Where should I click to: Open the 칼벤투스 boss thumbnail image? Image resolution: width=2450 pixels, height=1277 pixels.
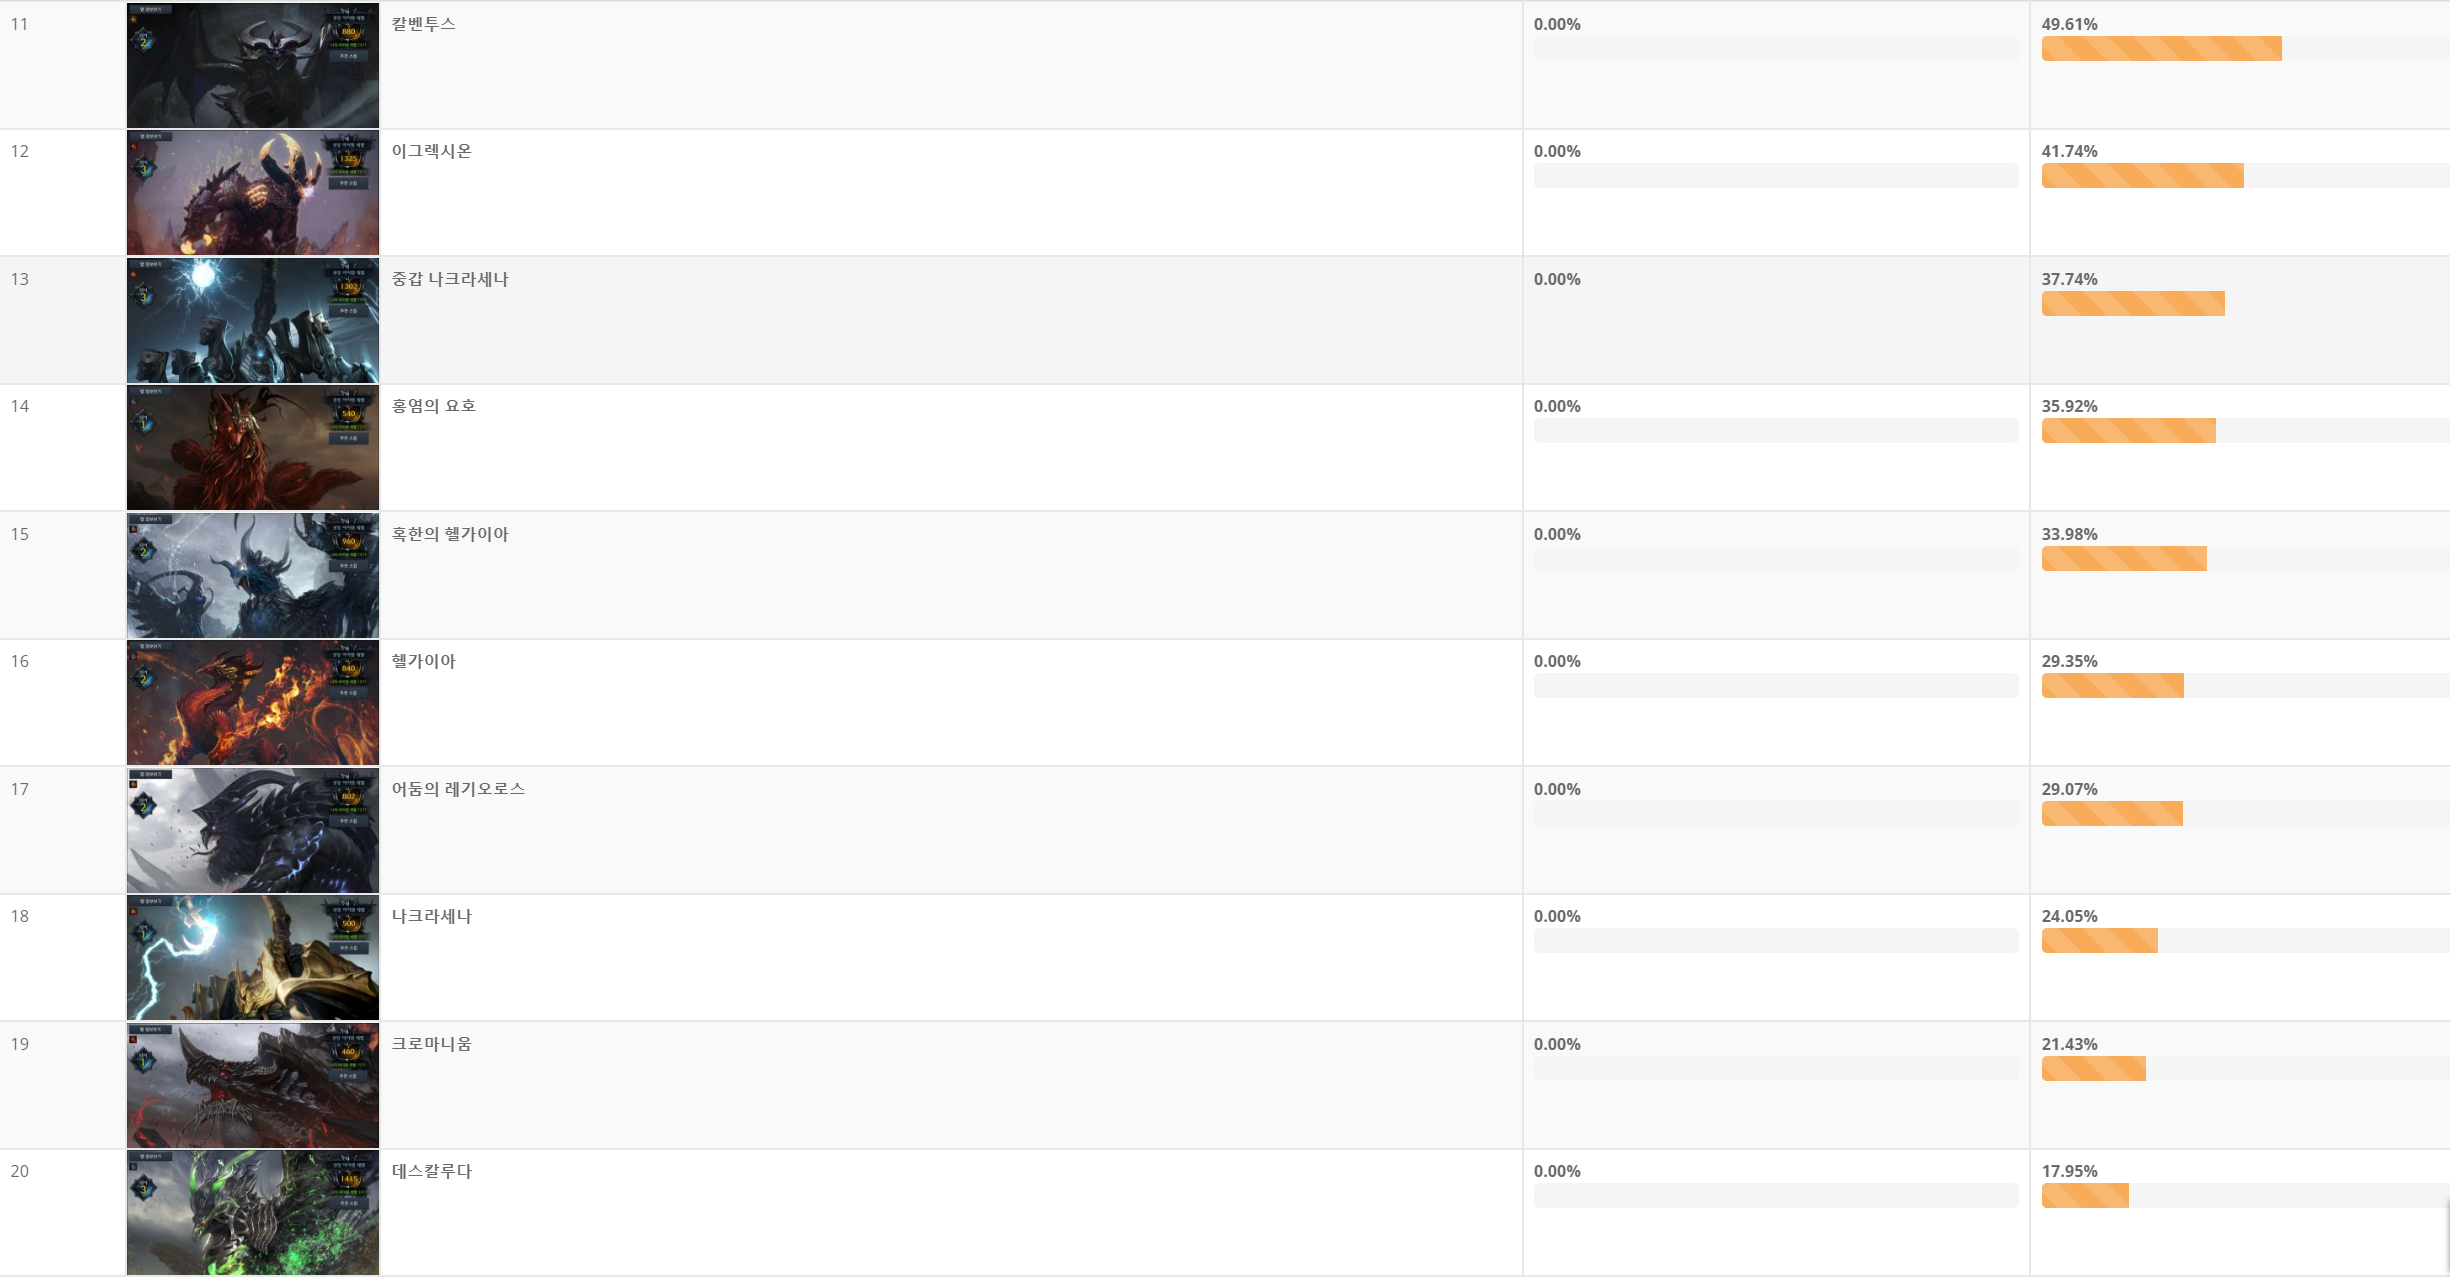click(x=253, y=65)
